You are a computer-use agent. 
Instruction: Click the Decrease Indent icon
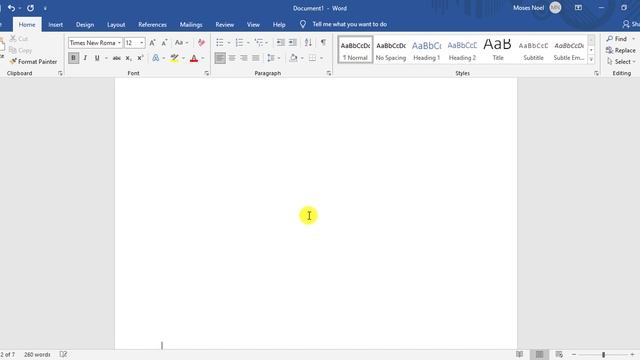280,42
